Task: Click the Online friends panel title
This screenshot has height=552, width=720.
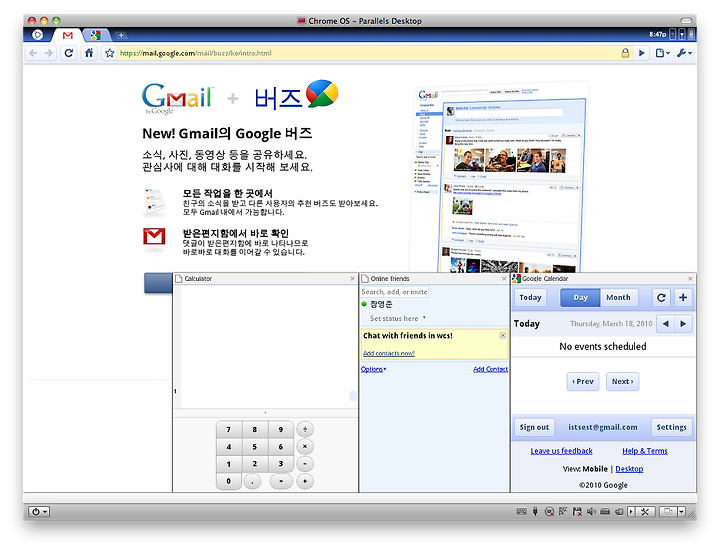Action: [390, 279]
